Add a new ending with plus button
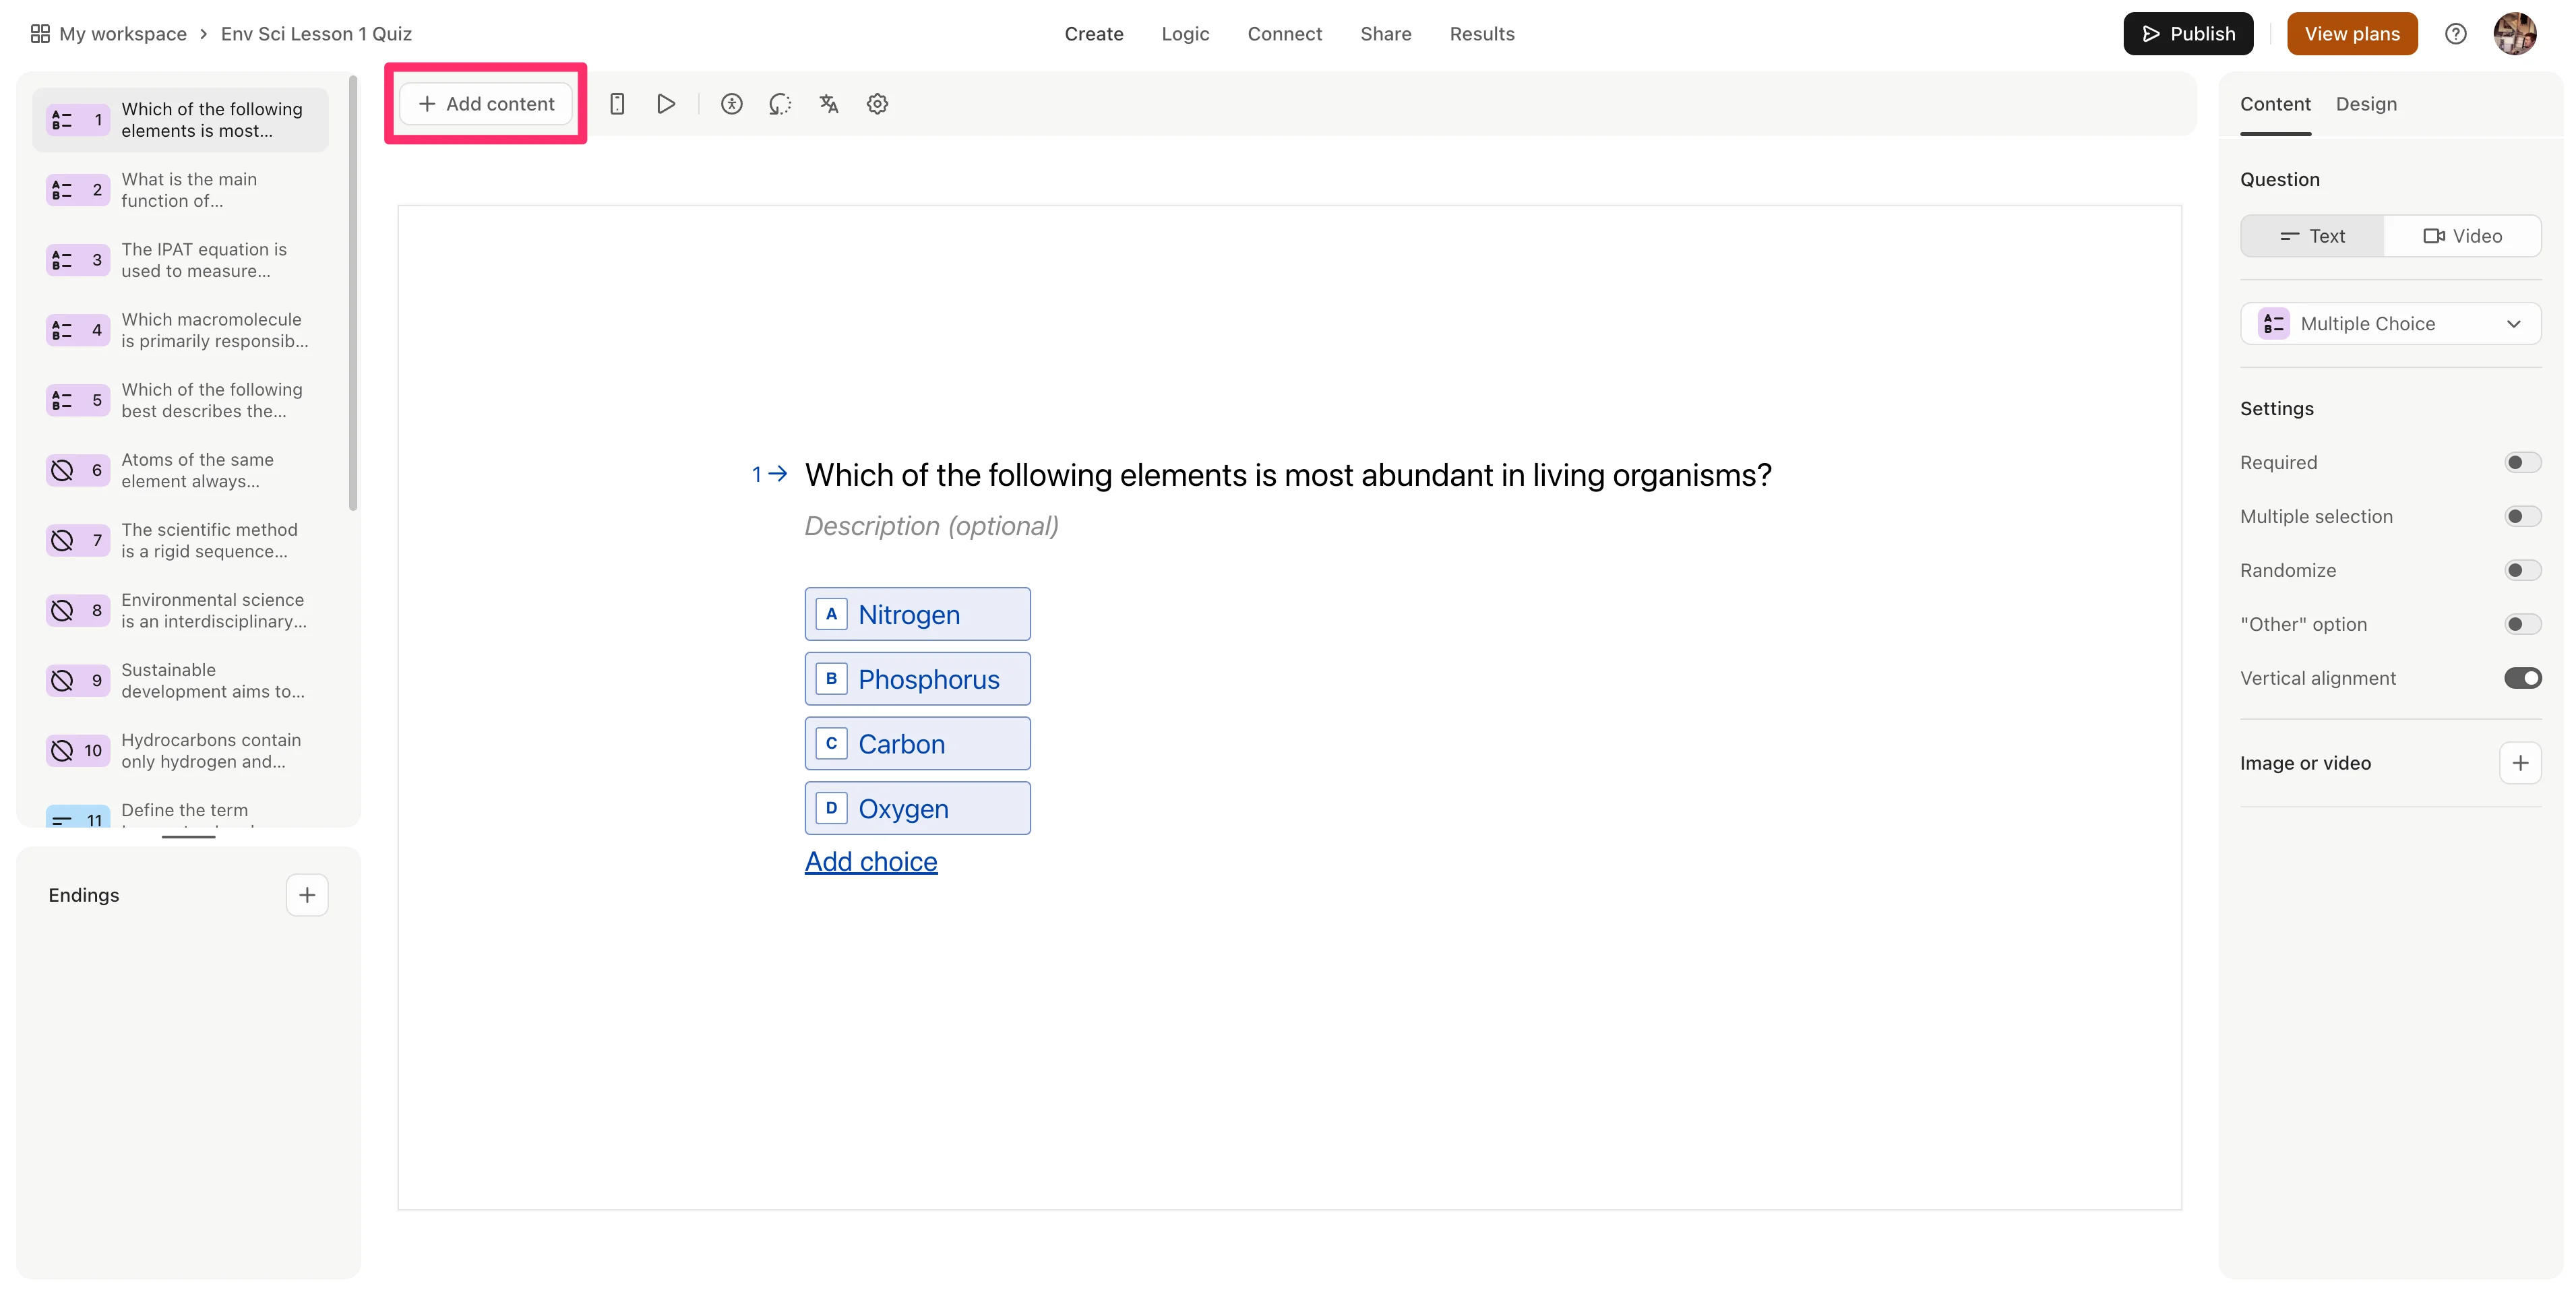 tap(307, 895)
